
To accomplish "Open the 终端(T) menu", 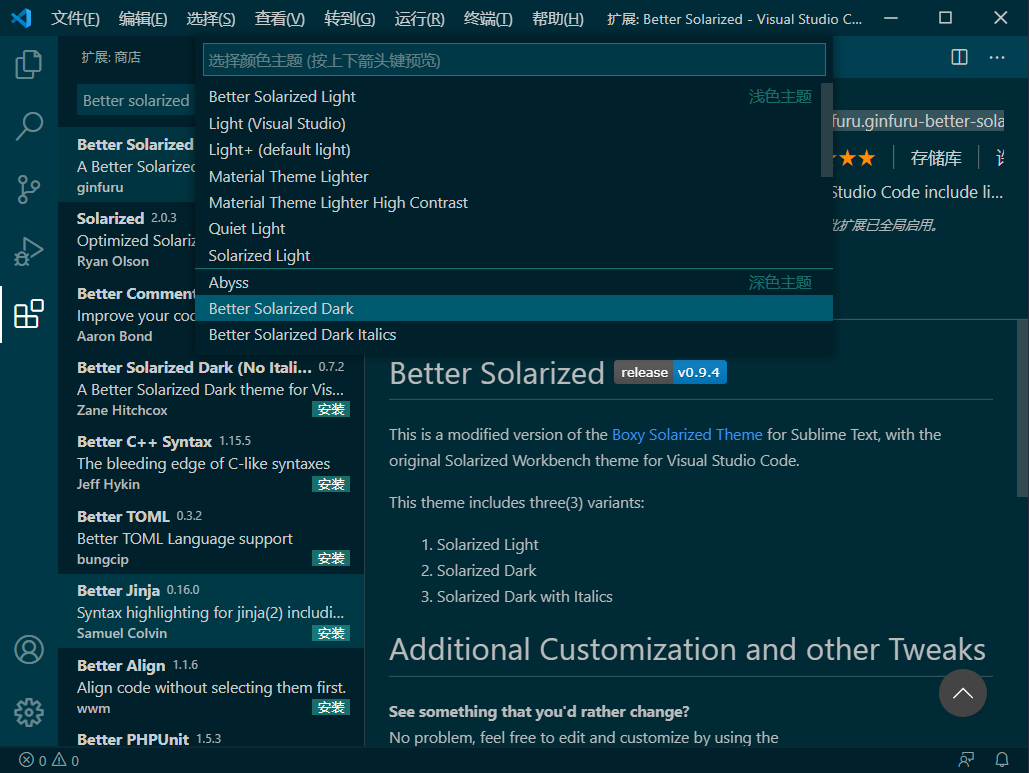I will [488, 18].
